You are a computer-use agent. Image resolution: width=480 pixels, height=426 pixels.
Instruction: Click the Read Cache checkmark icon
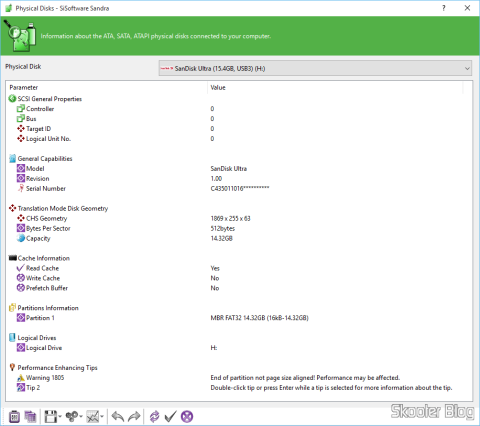21,268
